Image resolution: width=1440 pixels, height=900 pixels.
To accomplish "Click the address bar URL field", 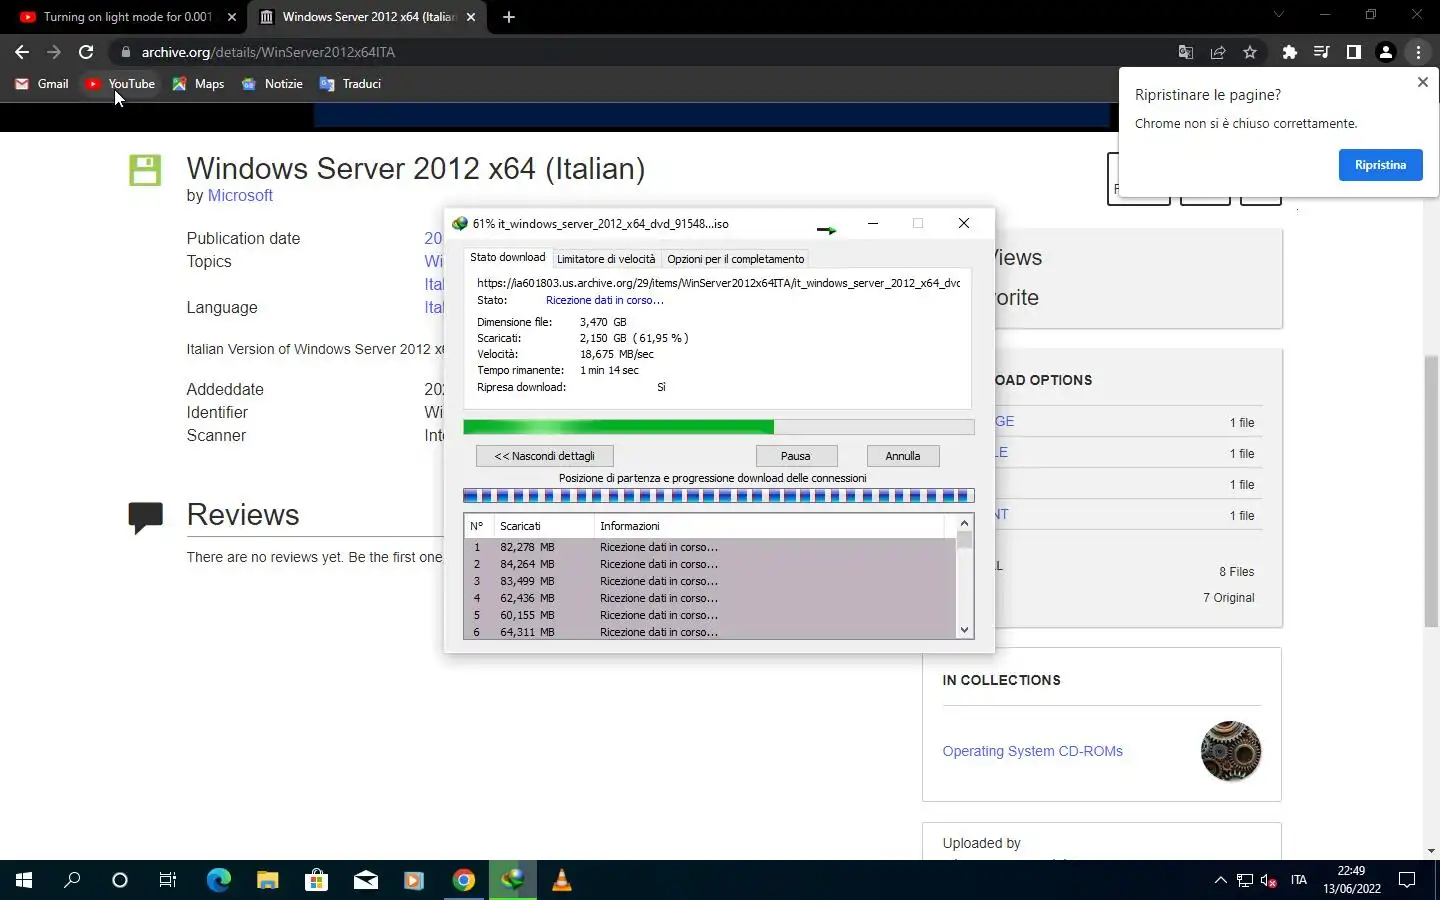I will pyautogui.click(x=640, y=52).
